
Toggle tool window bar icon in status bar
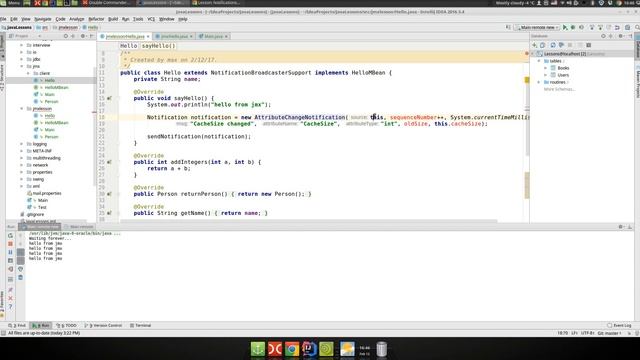pyautogui.click(x=3, y=333)
